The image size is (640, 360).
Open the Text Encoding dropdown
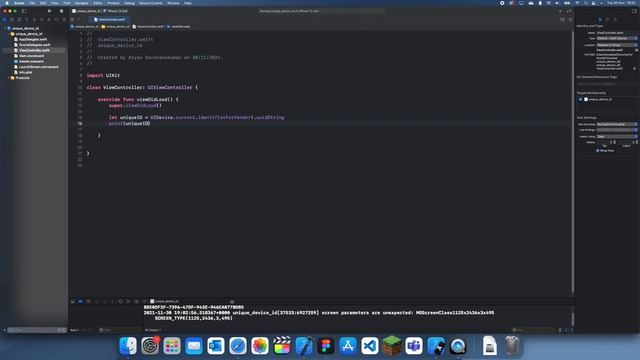[616, 124]
